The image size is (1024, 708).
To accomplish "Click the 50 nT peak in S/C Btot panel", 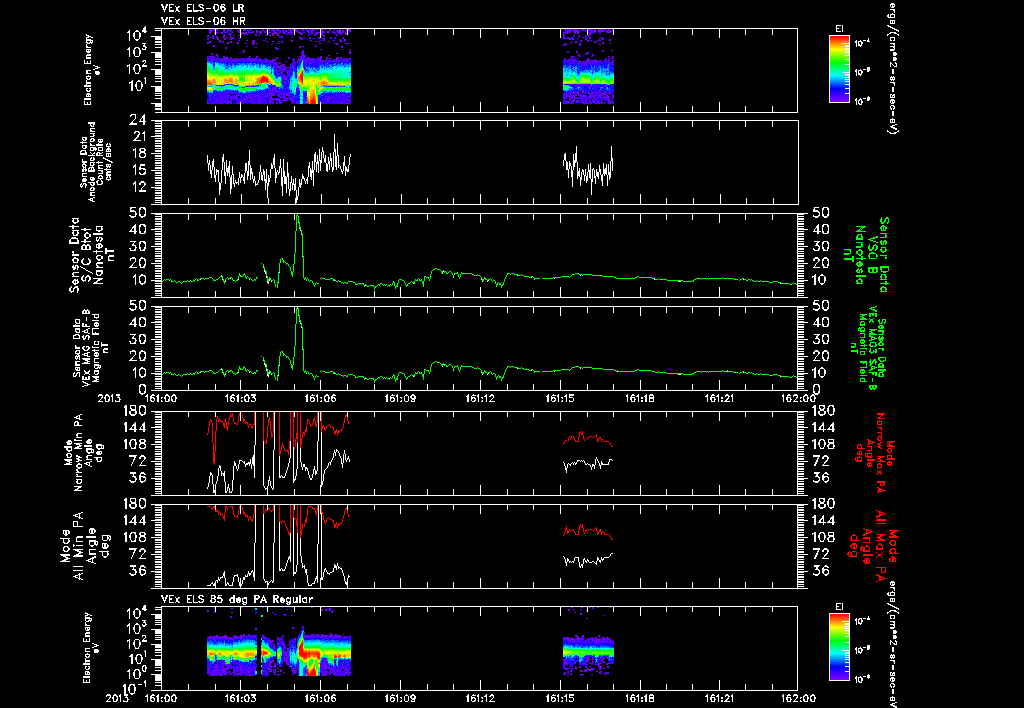I will coord(297,217).
